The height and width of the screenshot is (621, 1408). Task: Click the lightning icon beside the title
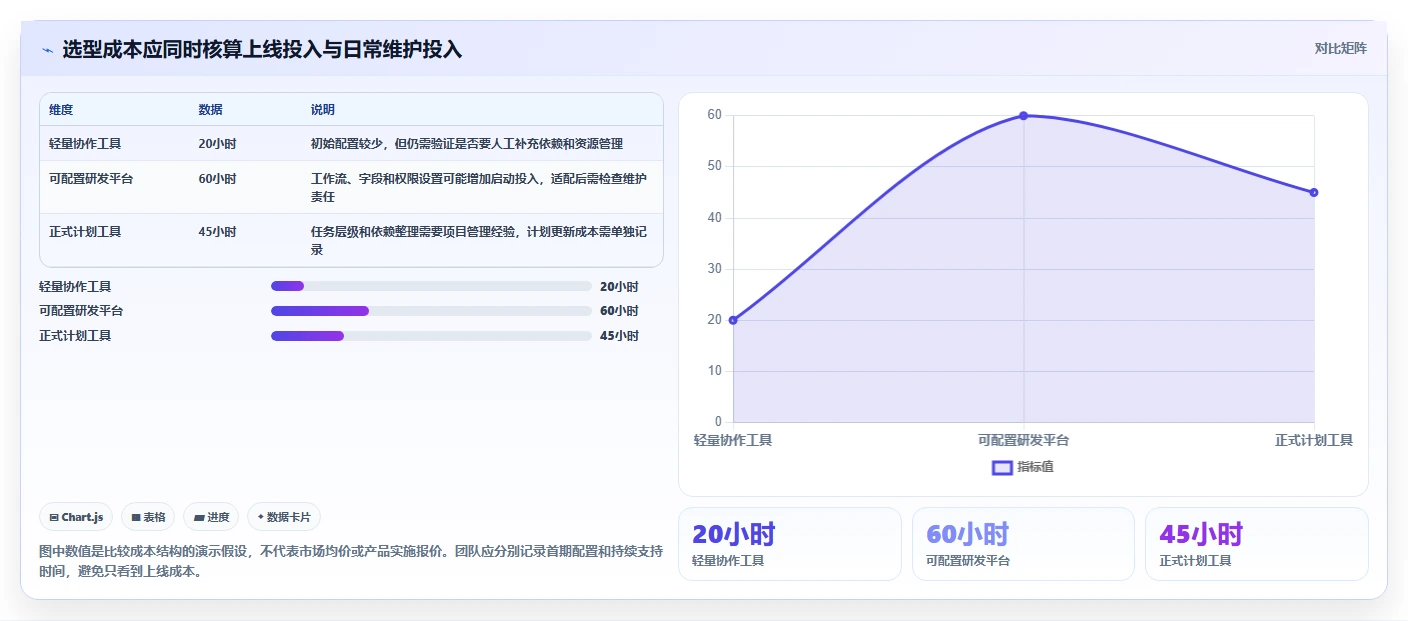coord(47,50)
